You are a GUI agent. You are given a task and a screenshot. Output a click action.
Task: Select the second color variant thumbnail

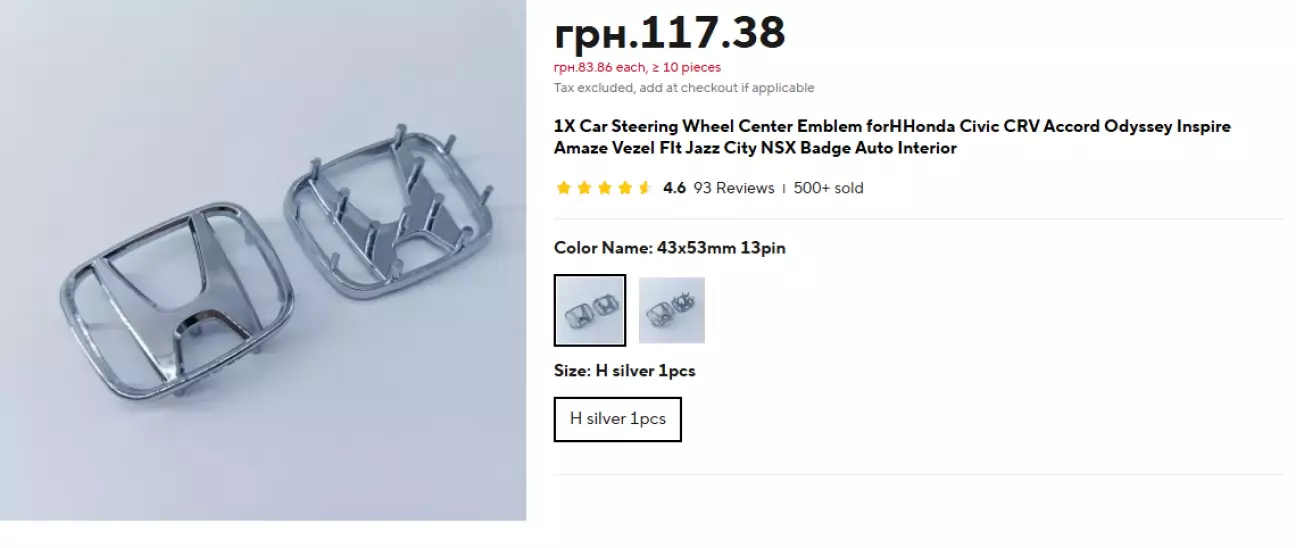pyautogui.click(x=672, y=310)
